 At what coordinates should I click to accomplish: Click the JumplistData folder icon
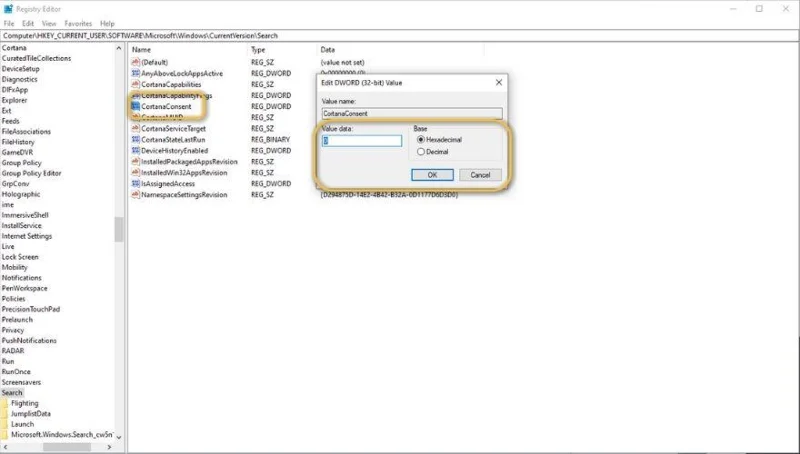coord(5,414)
